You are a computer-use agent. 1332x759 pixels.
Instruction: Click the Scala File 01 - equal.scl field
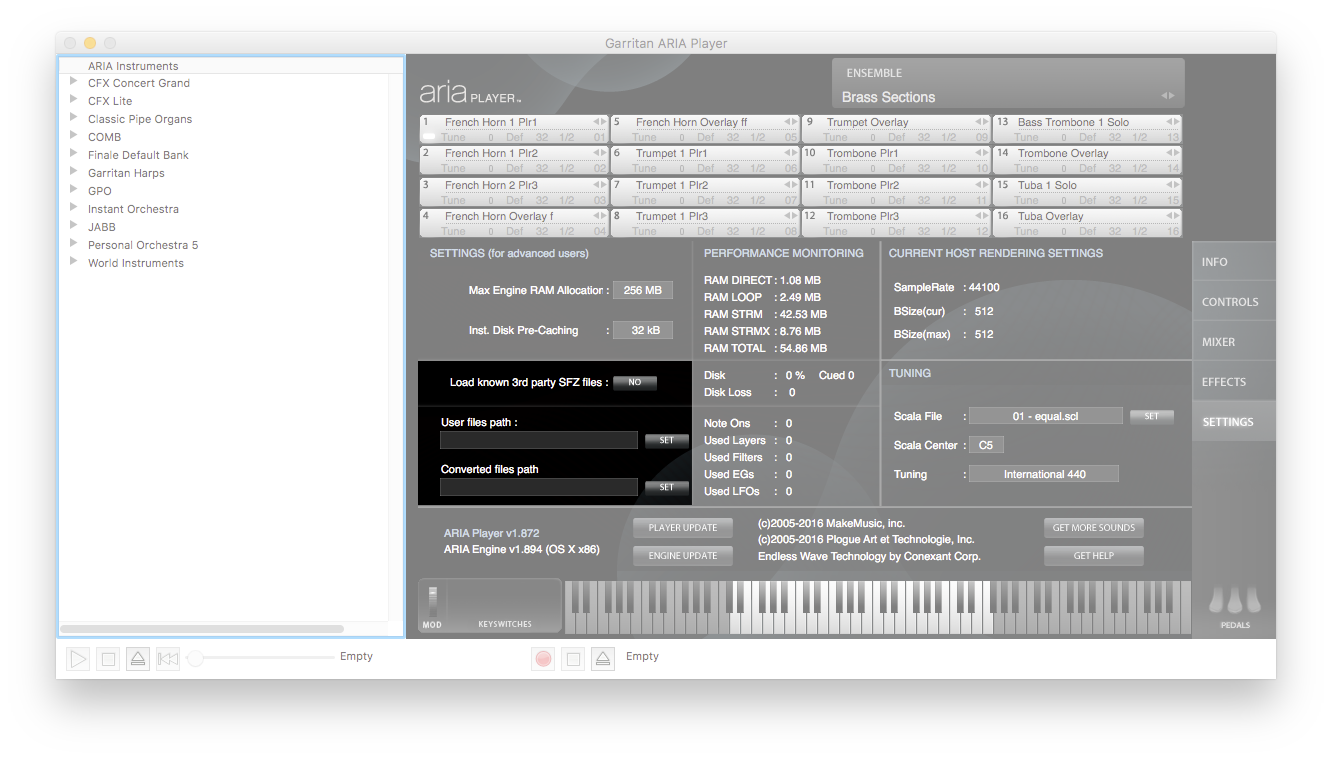[1046, 416]
